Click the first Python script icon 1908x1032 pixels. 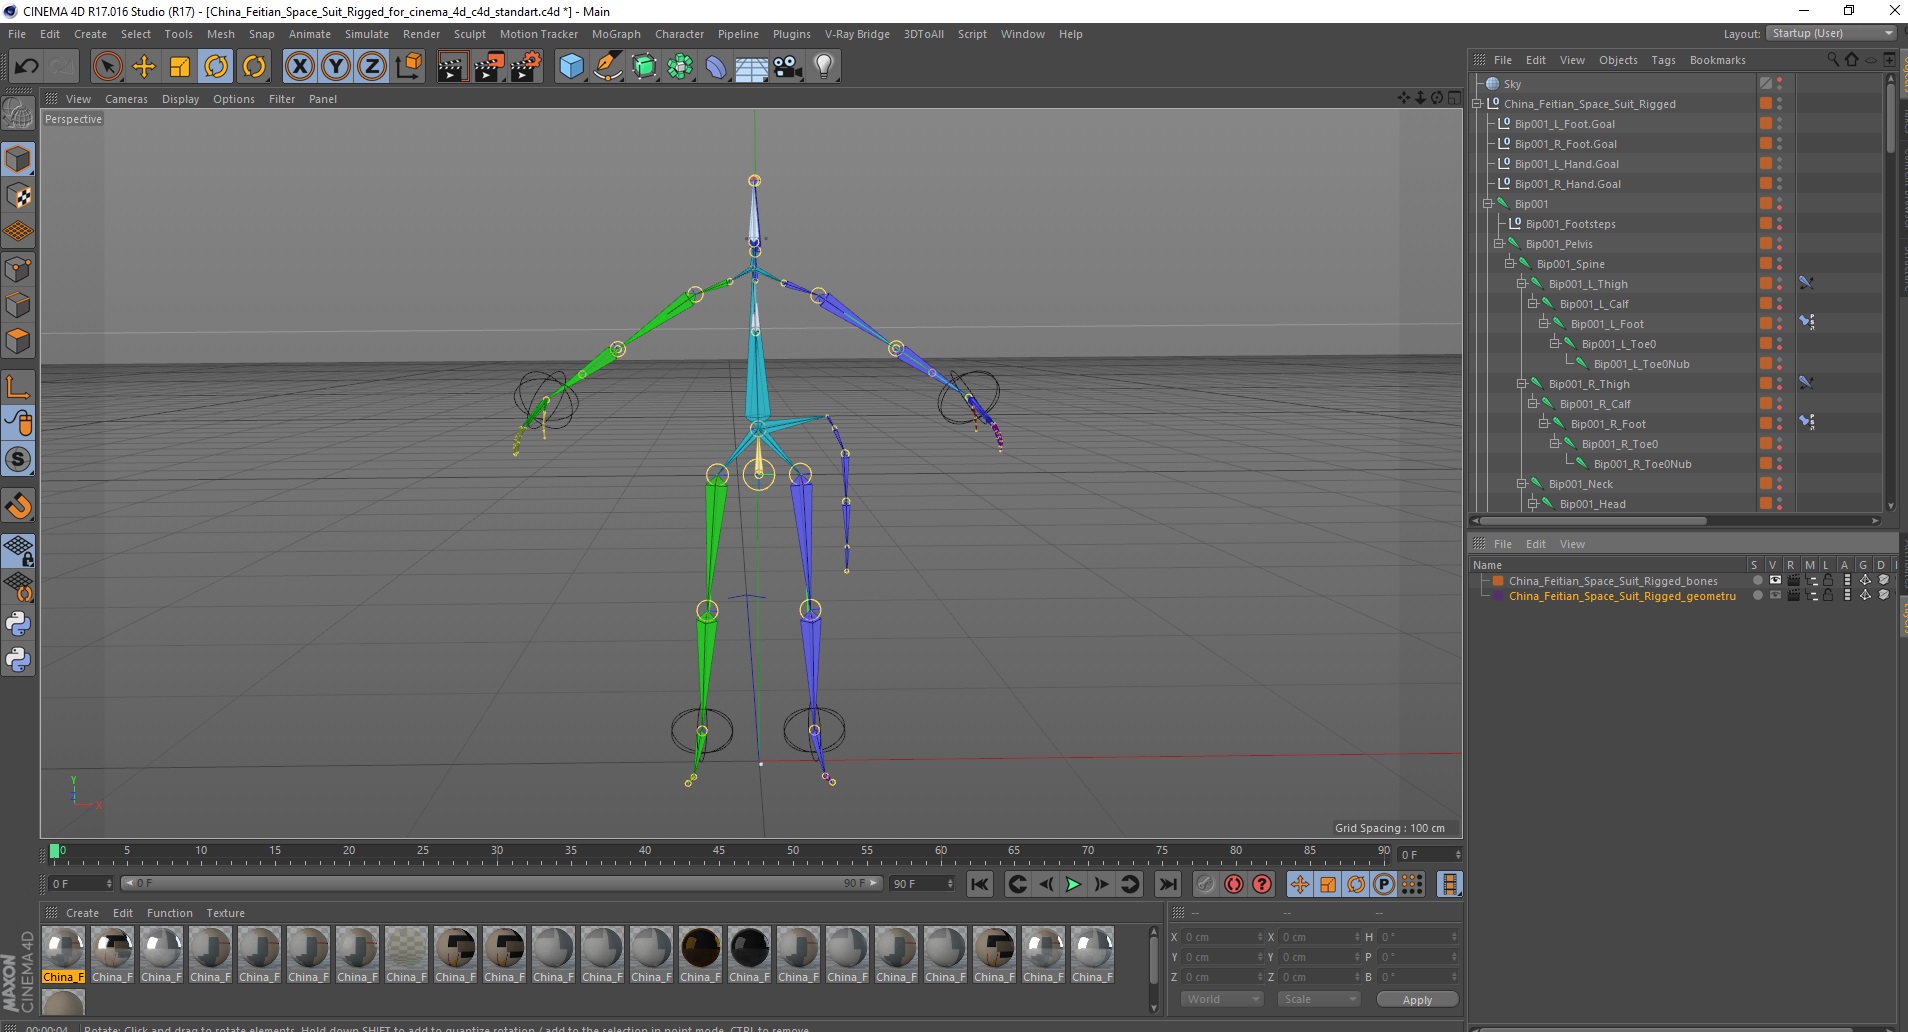click(18, 624)
